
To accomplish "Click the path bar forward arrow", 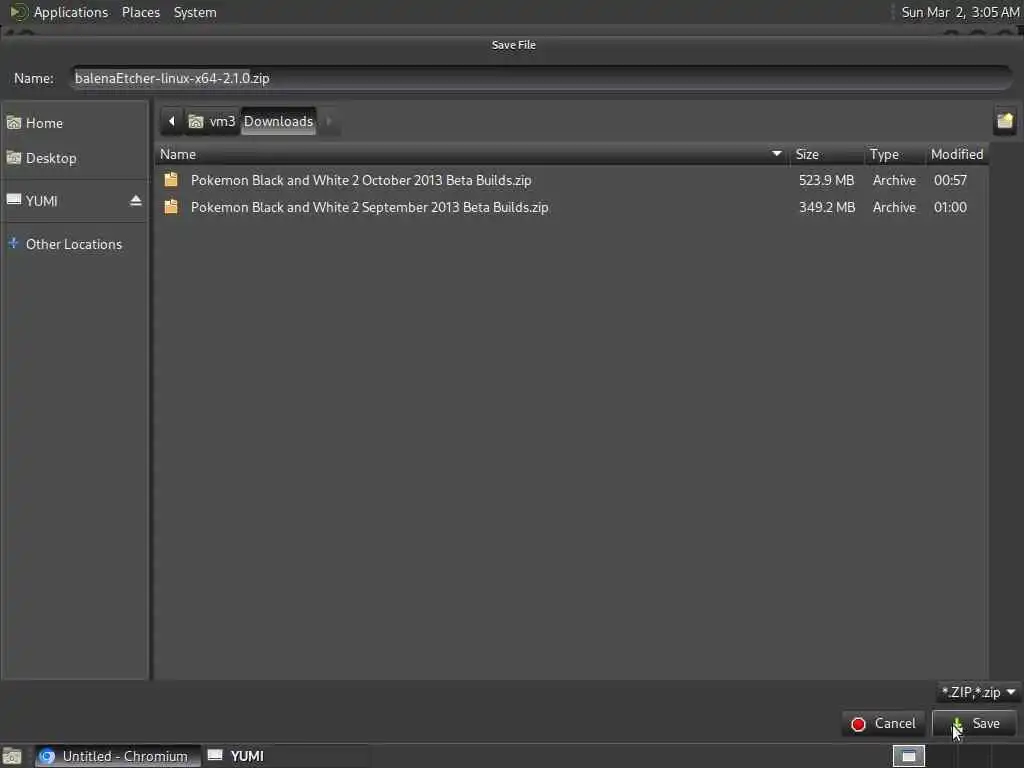I will tap(329, 121).
